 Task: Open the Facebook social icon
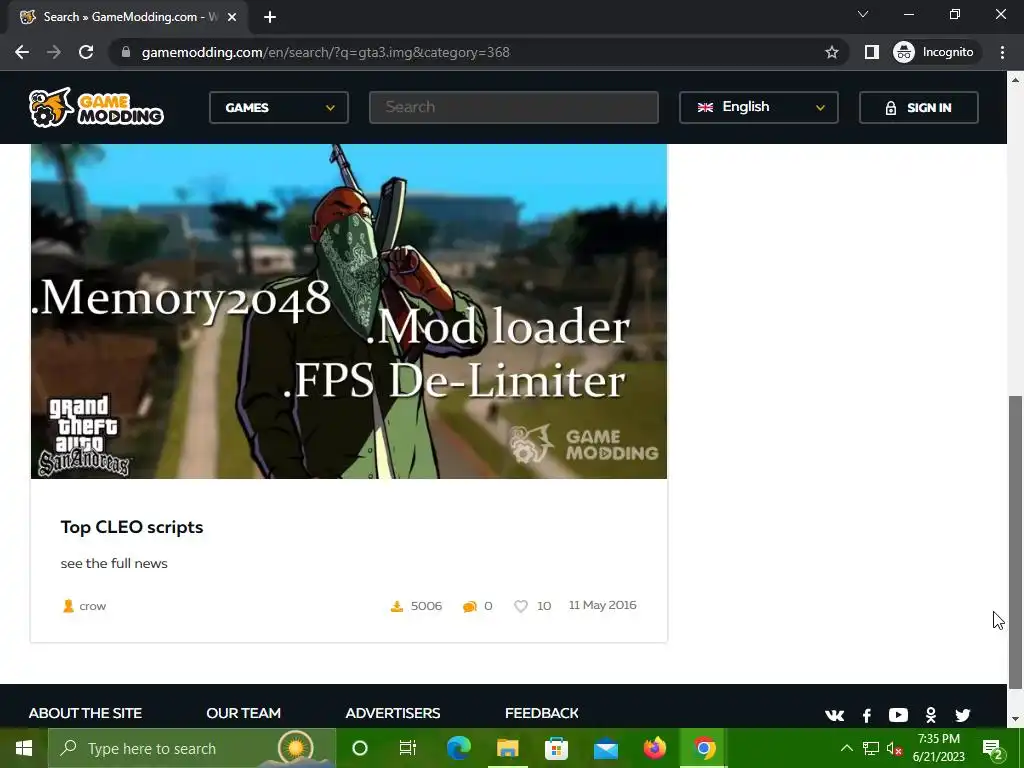[867, 715]
